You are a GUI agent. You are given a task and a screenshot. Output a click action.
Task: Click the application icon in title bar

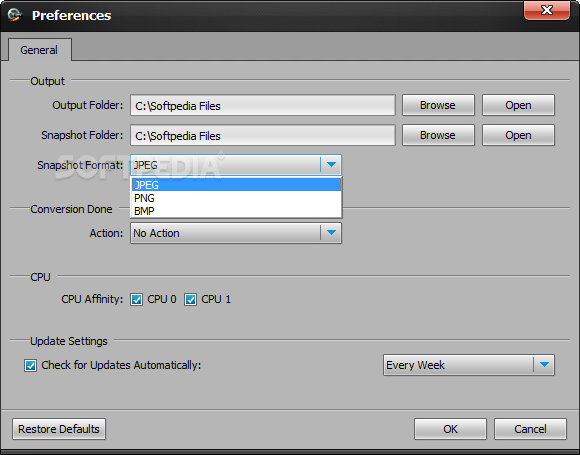(x=15, y=15)
